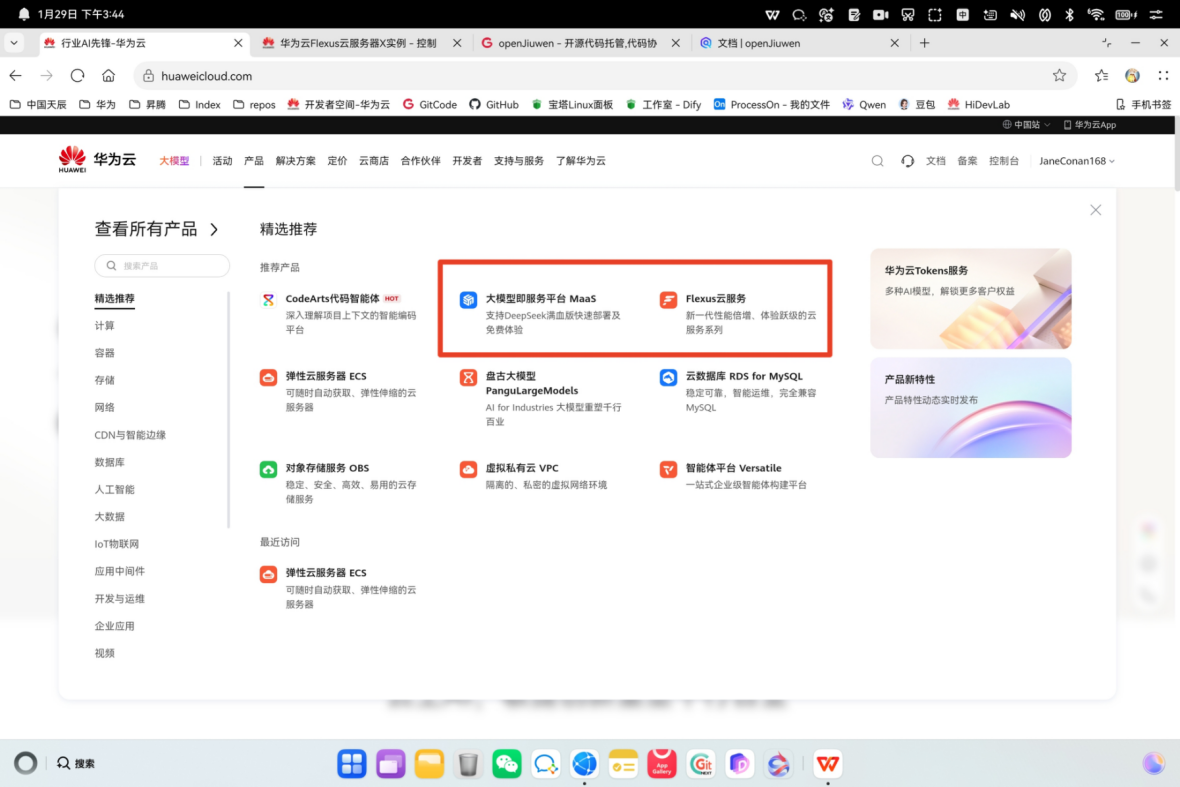The height and width of the screenshot is (787, 1180).
Task: Click the 对象存储服务 OBS icon
Action: tap(268, 469)
